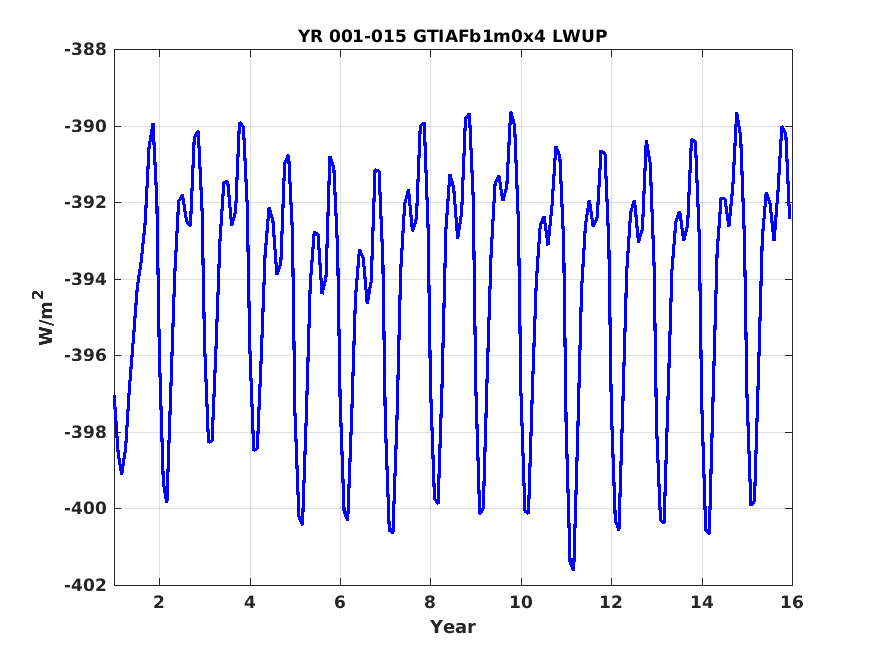Viewport: 875px width, 656px height.
Task: Click the plot title YR 001-015 GTIAFb1m0x4 LWUP
Action: coord(453,36)
